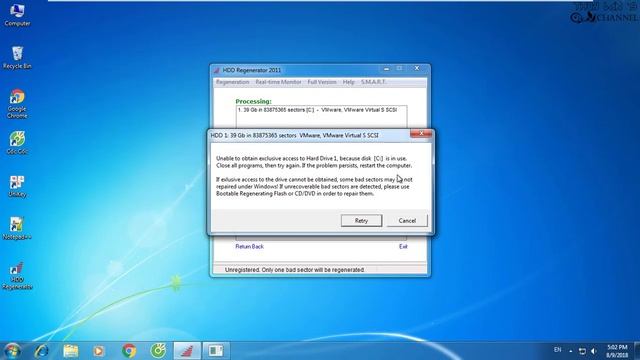This screenshot has height=360, width=640.
Task: Close the HDD Regenerator 2011 window
Action: click(417, 69)
